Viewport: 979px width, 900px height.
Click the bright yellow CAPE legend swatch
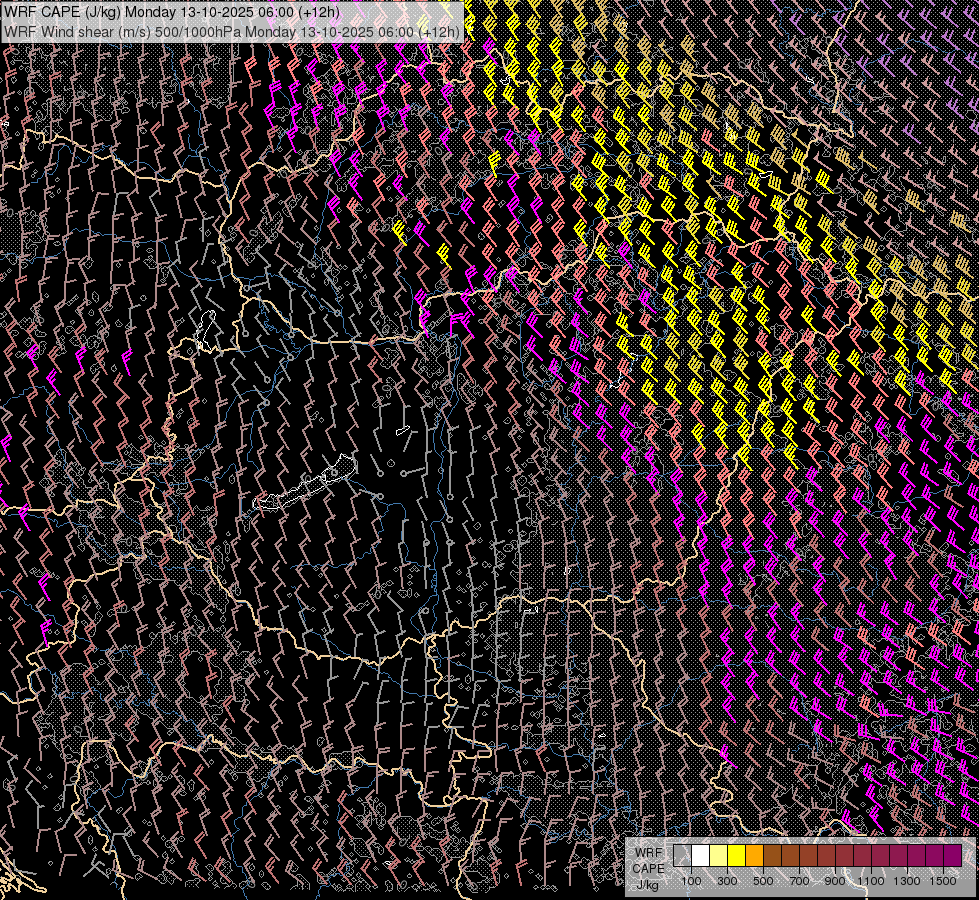click(736, 856)
